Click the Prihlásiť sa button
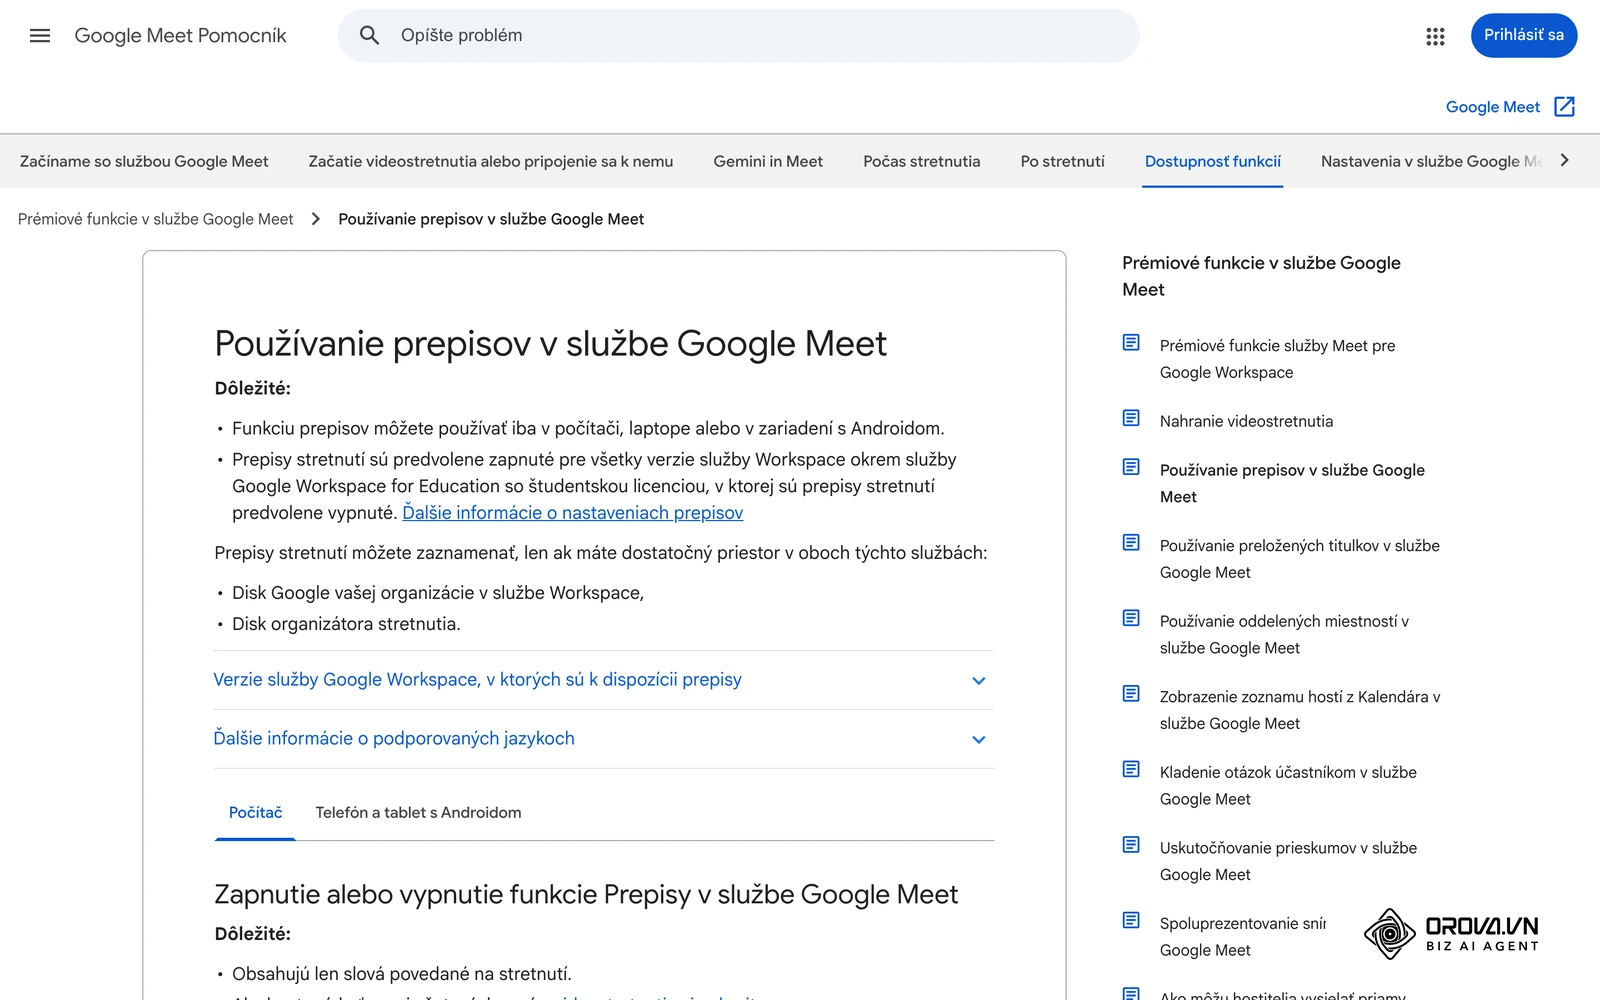Viewport: 1600px width, 1000px height. pyautogui.click(x=1524, y=35)
